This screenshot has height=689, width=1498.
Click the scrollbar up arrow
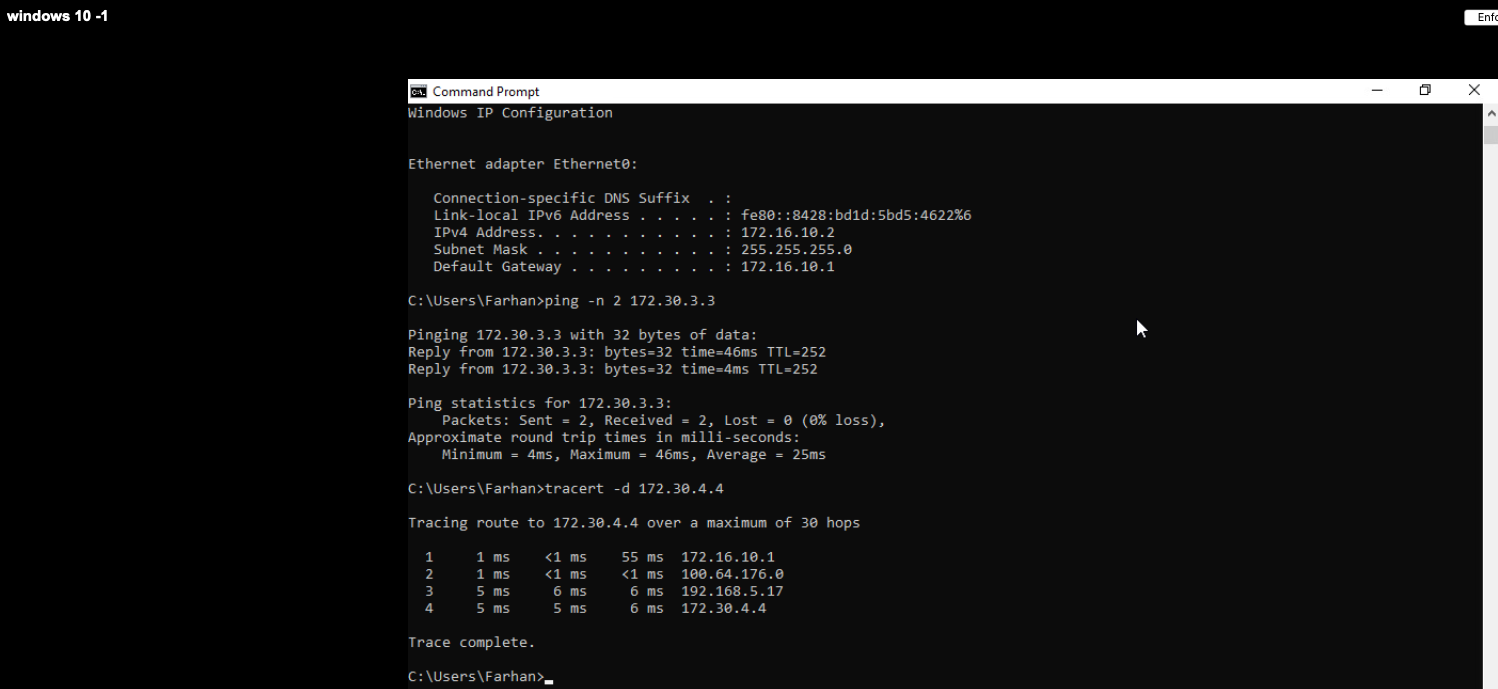pyautogui.click(x=1490, y=114)
